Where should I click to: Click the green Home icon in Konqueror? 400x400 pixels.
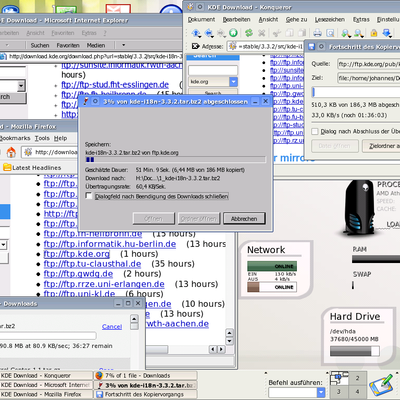pyautogui.click(x=233, y=33)
